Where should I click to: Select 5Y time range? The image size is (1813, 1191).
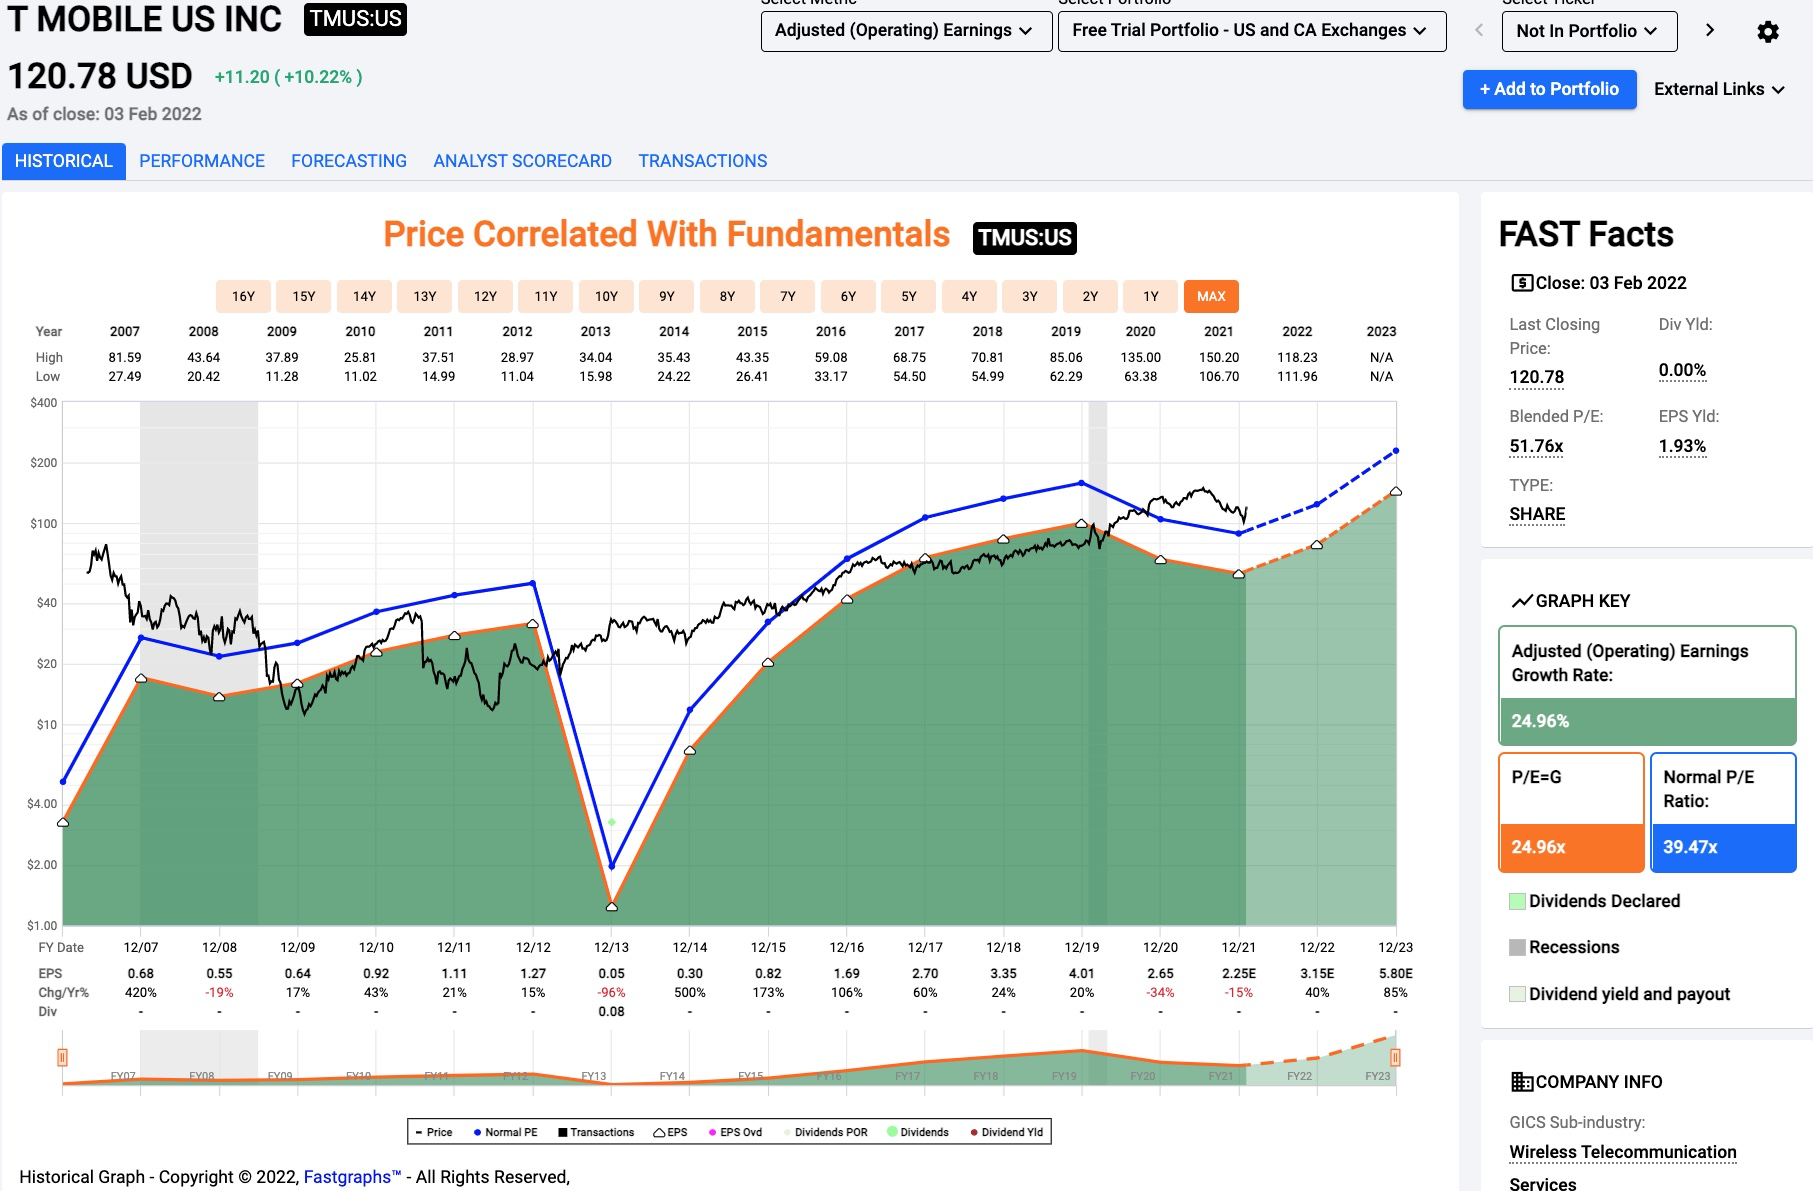(909, 296)
